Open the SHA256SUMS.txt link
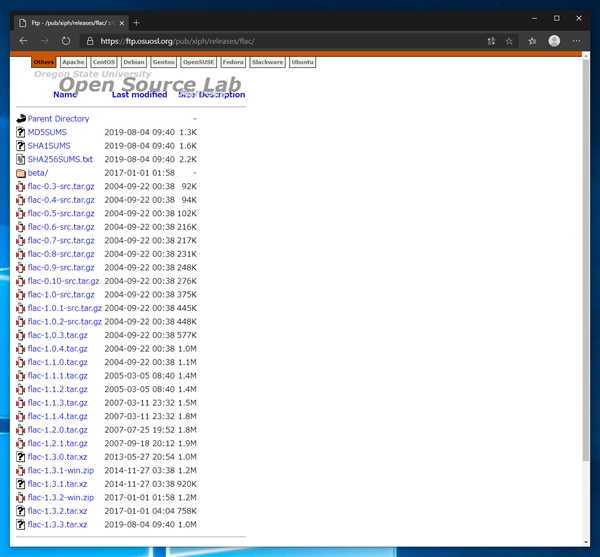 point(60,159)
